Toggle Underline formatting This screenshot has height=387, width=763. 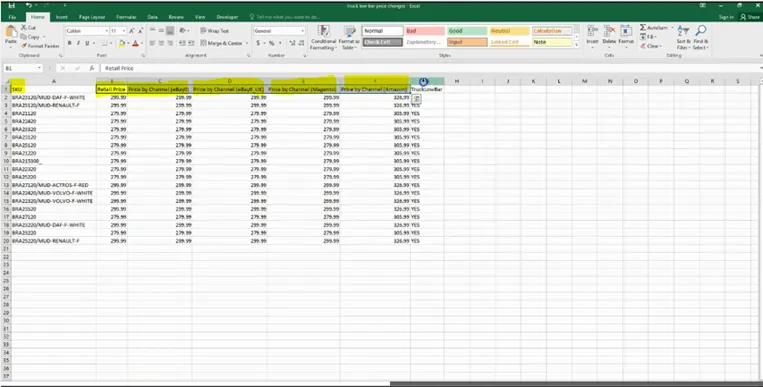87,43
